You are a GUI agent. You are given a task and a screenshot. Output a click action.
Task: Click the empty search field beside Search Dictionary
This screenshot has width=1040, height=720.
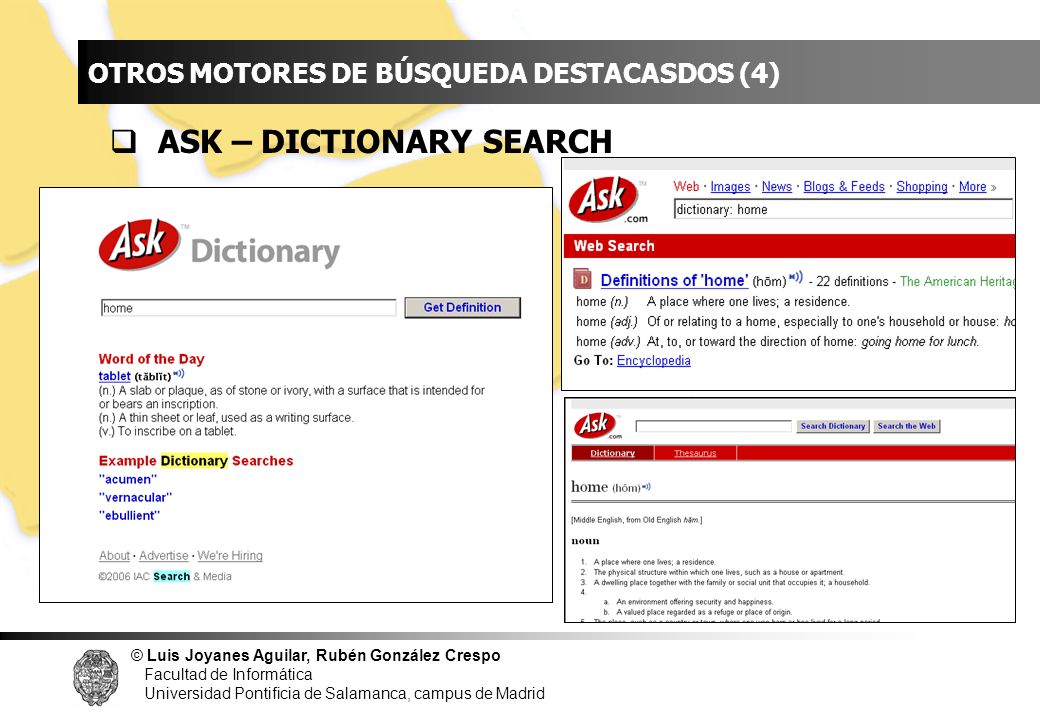[714, 426]
